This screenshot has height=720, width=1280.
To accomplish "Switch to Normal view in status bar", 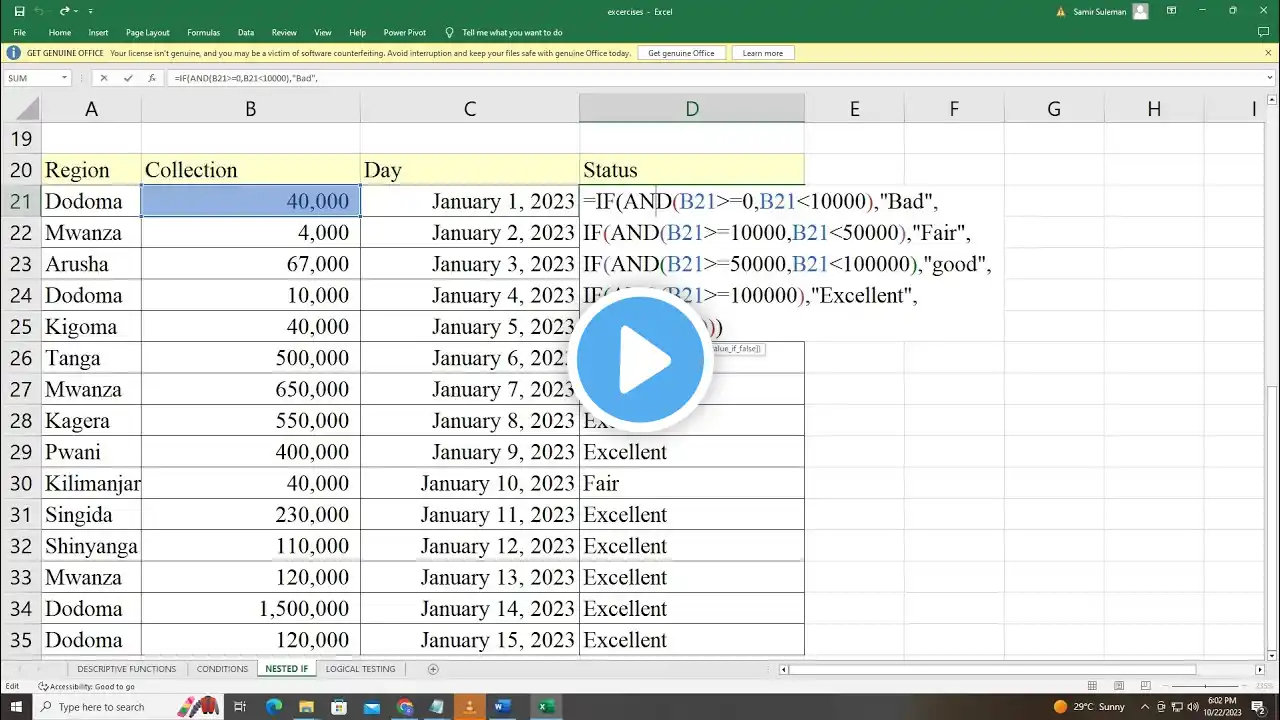I will 1092,686.
